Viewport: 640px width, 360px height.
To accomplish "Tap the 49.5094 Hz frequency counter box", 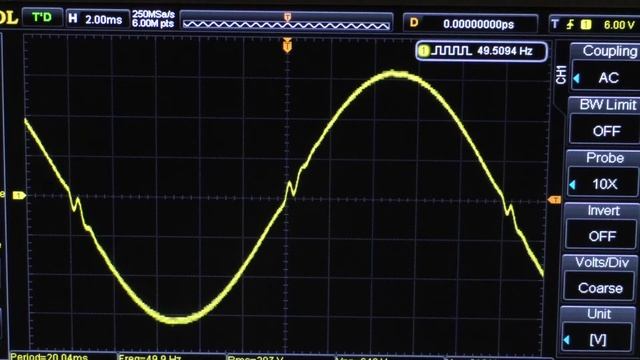I will click(x=482, y=51).
